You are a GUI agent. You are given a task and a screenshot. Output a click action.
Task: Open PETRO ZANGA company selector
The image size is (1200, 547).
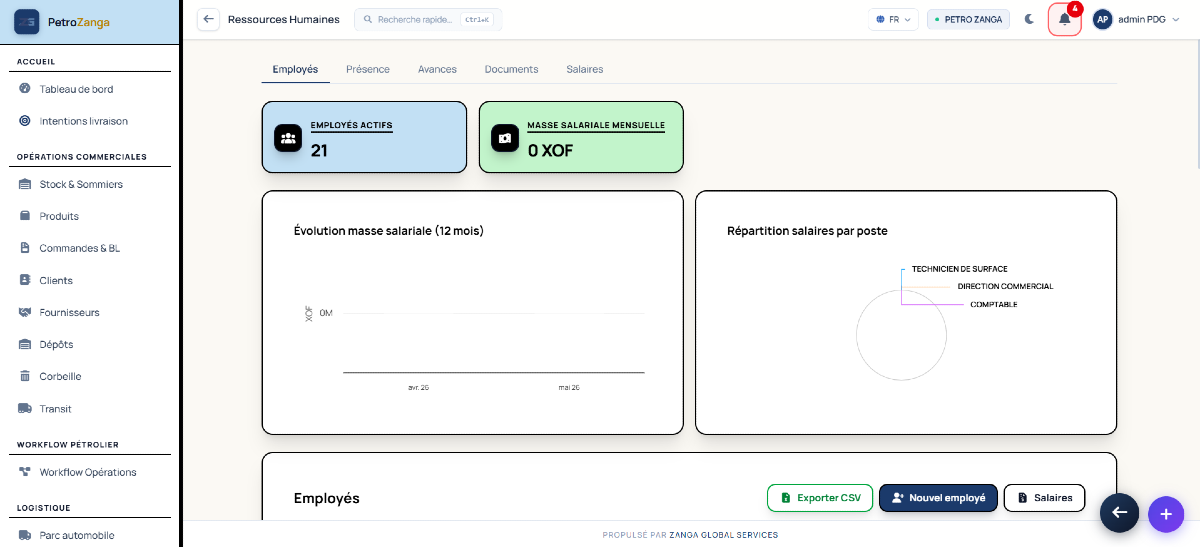pos(969,19)
